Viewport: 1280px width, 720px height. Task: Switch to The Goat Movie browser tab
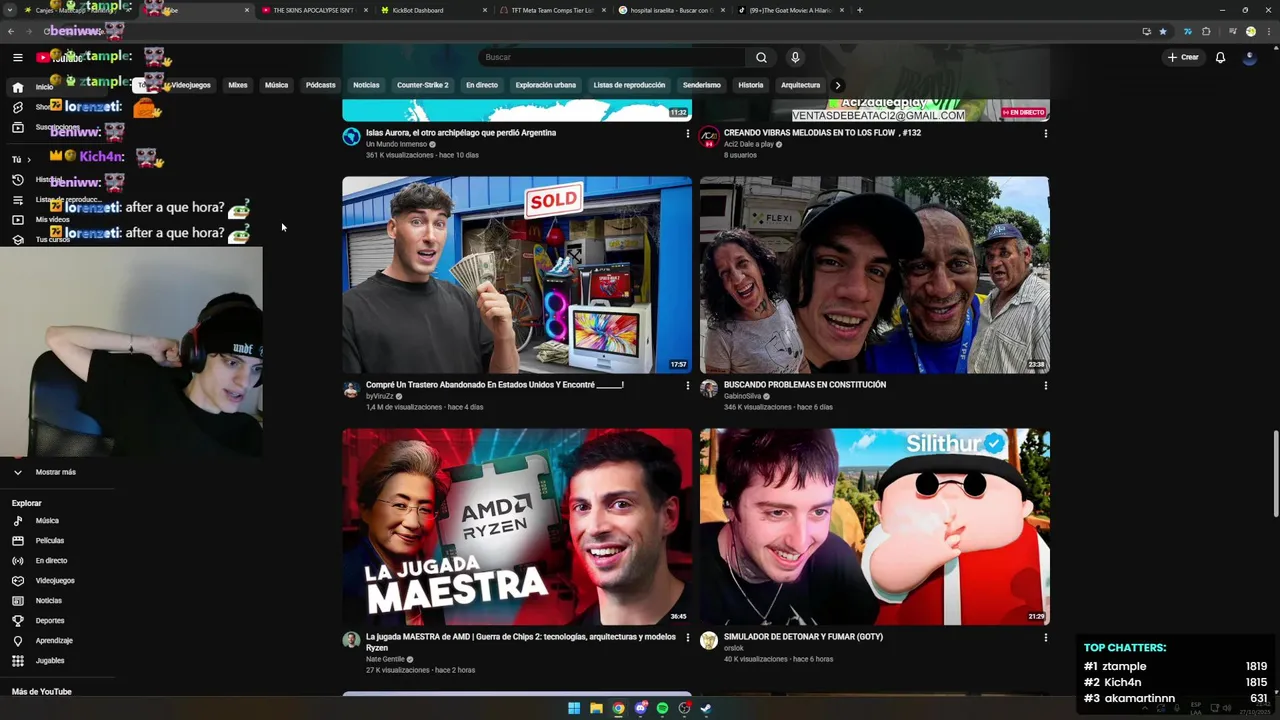(x=790, y=10)
